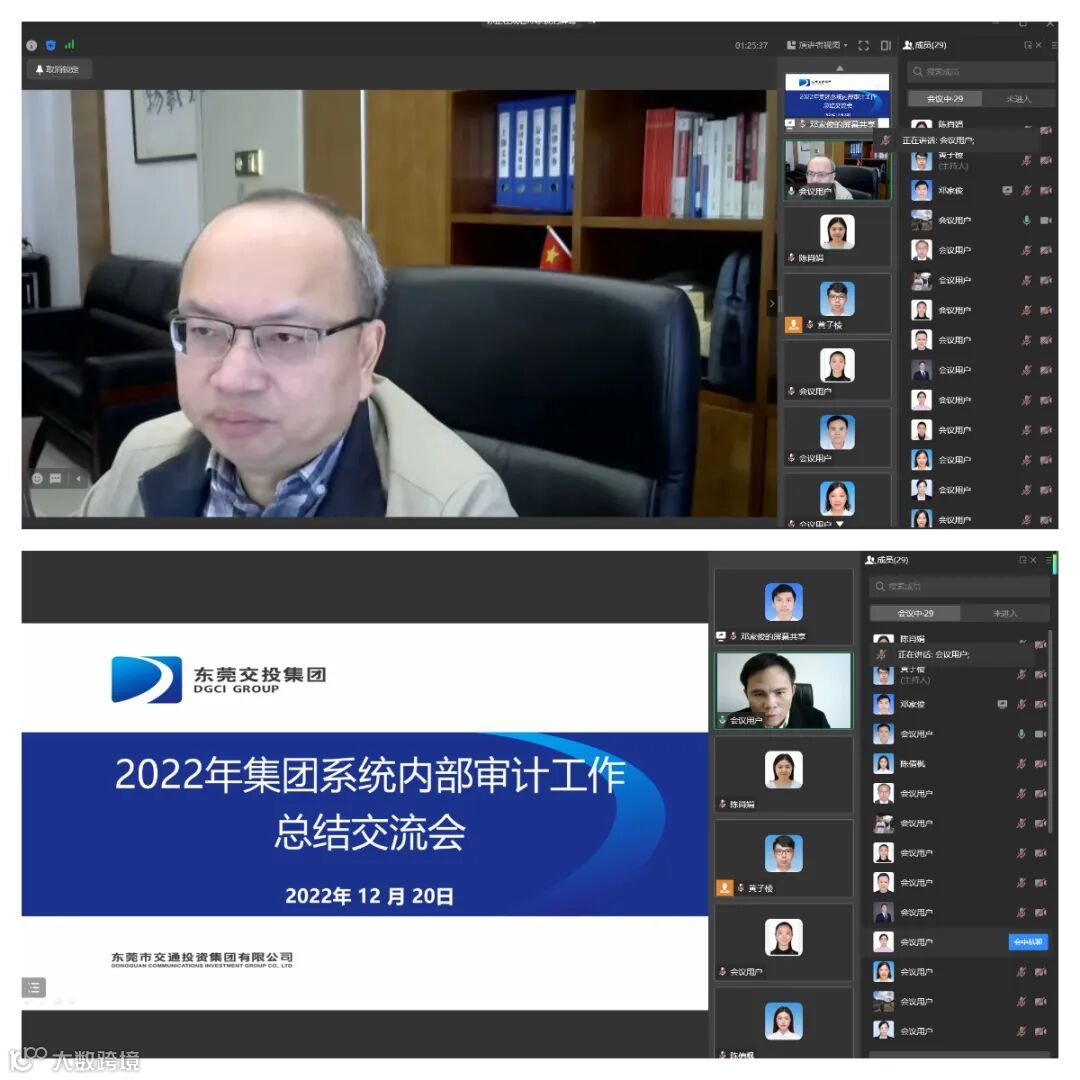This screenshot has height=1080, width=1080.
Task: Click the orange host badge beside 黄子棱 in lower window
Action: point(725,888)
